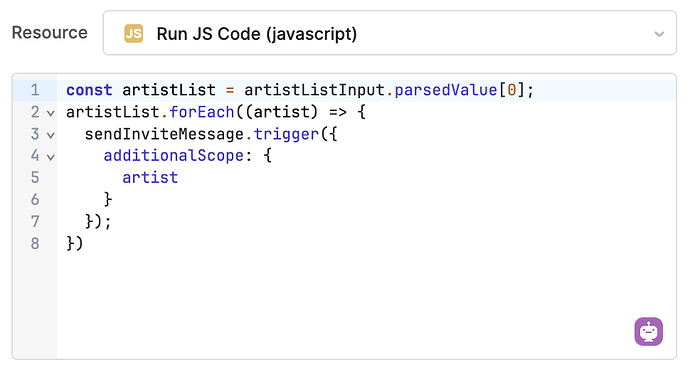This screenshot has height=369, width=690.
Task: Collapse the trigger block on line 3
Action: pyautogui.click(x=51, y=135)
